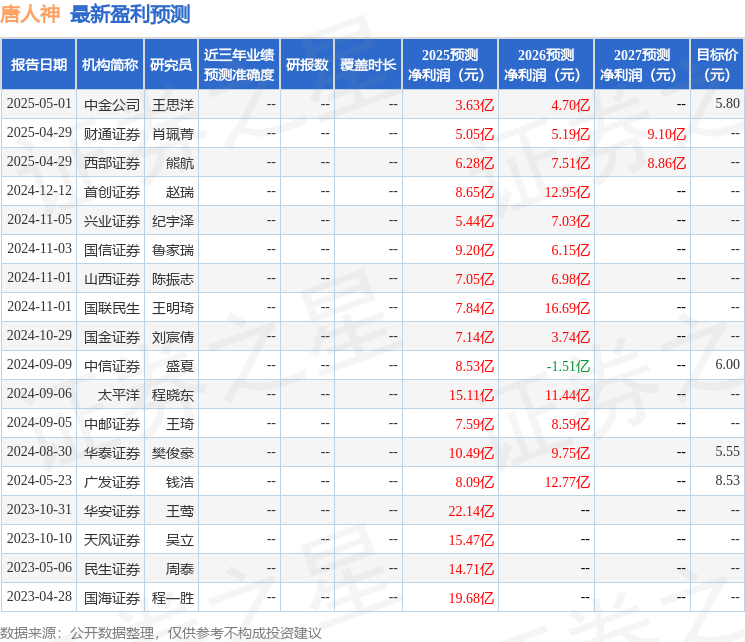
Task: Click the 2027预测净利润 column header
Action: click(x=642, y=65)
